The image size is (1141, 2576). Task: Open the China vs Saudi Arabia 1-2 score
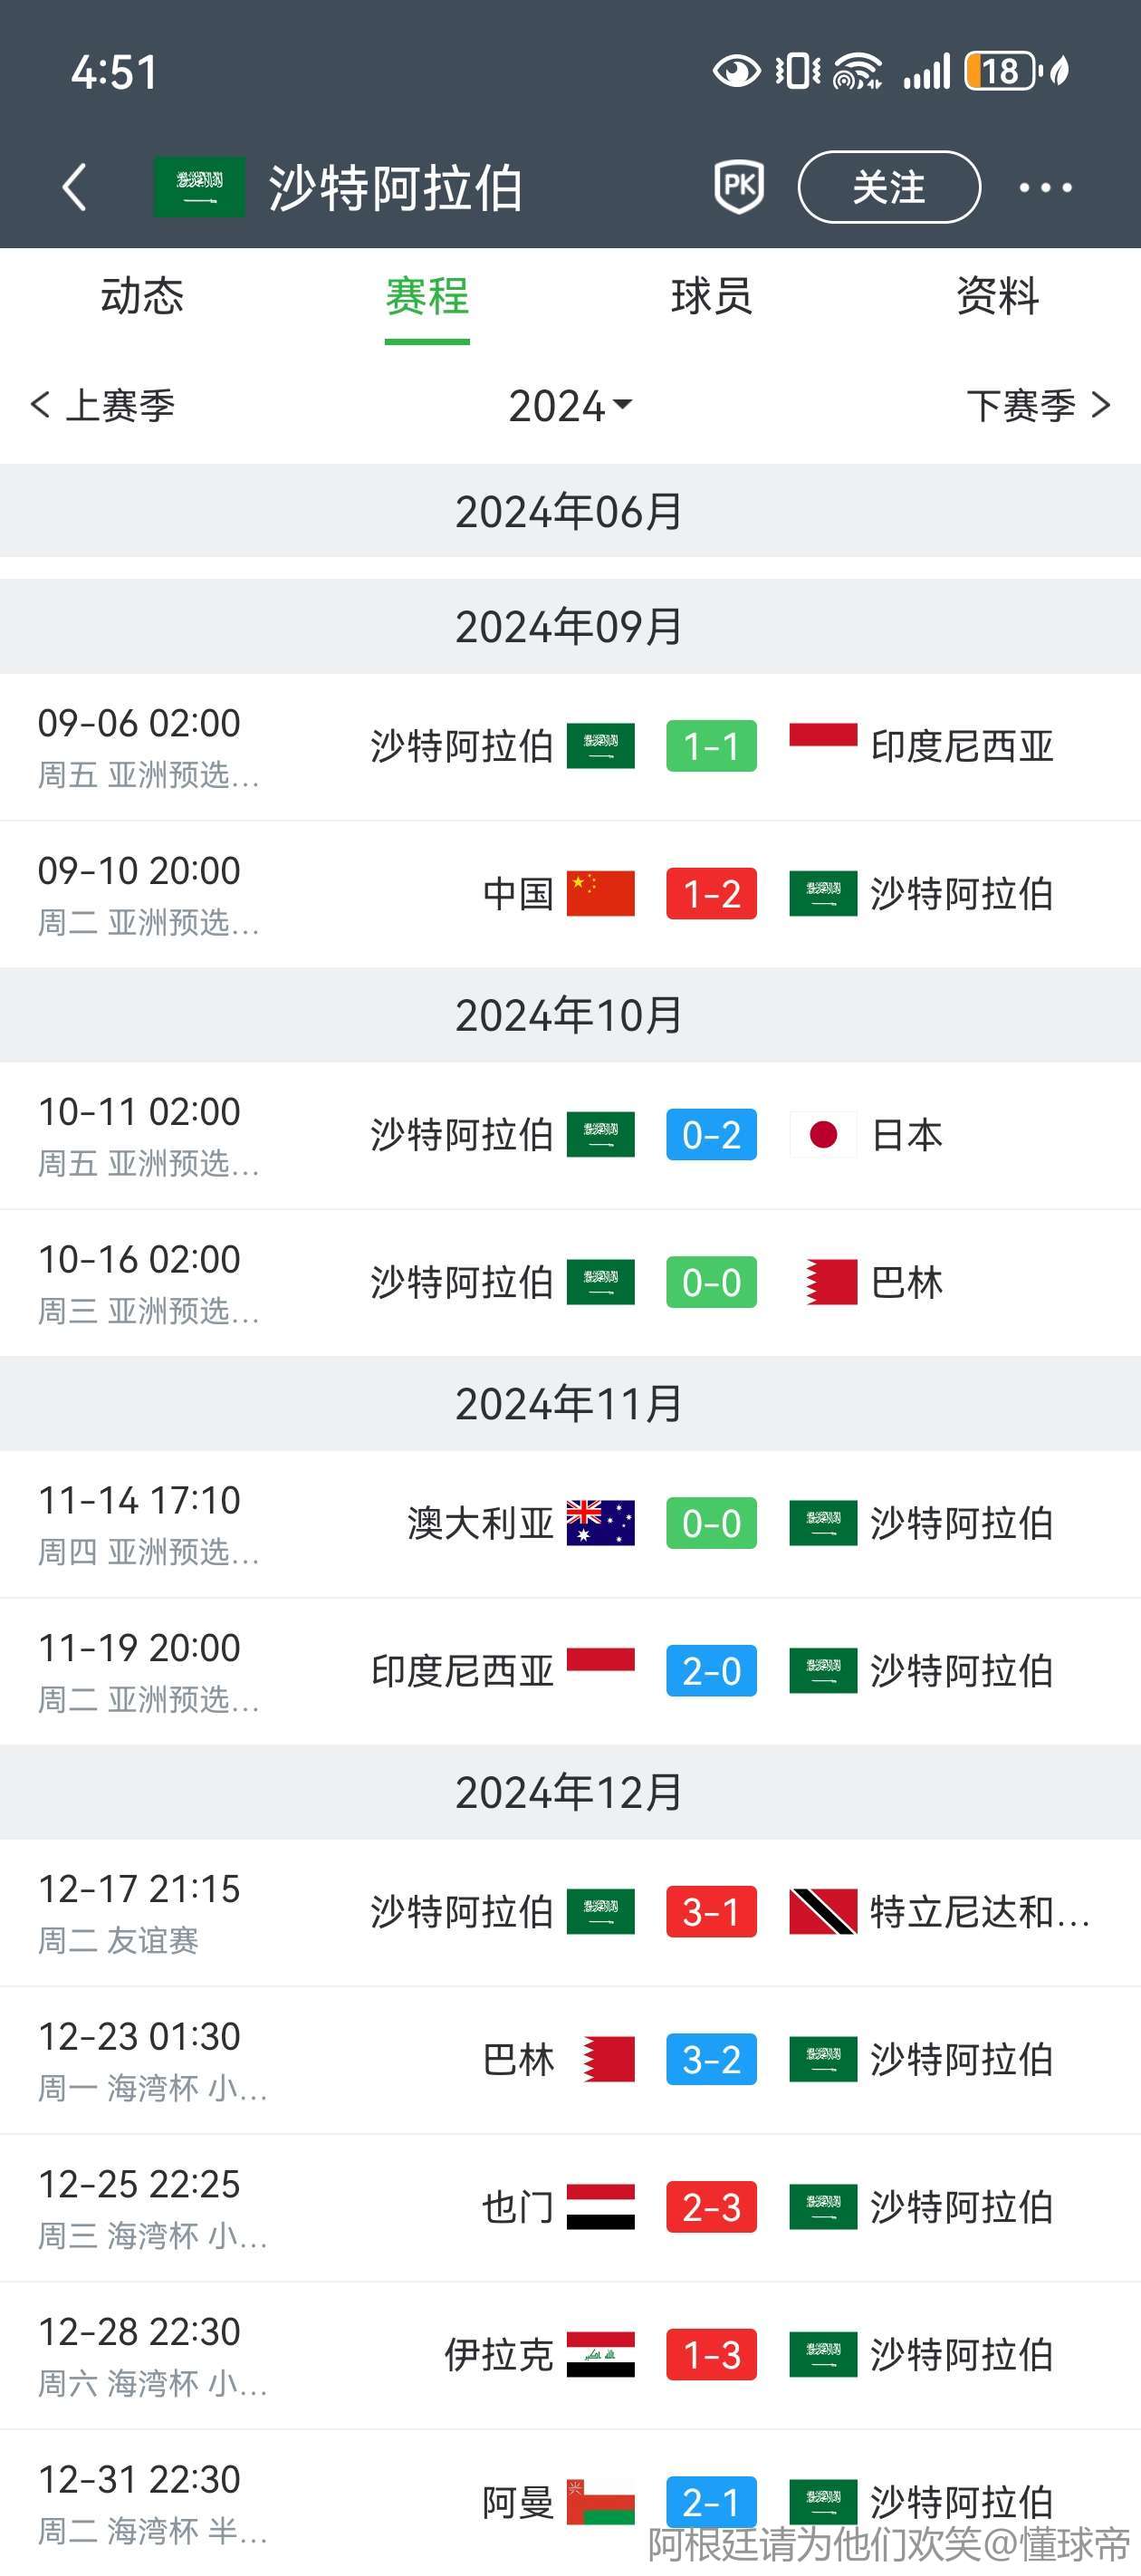pos(711,893)
